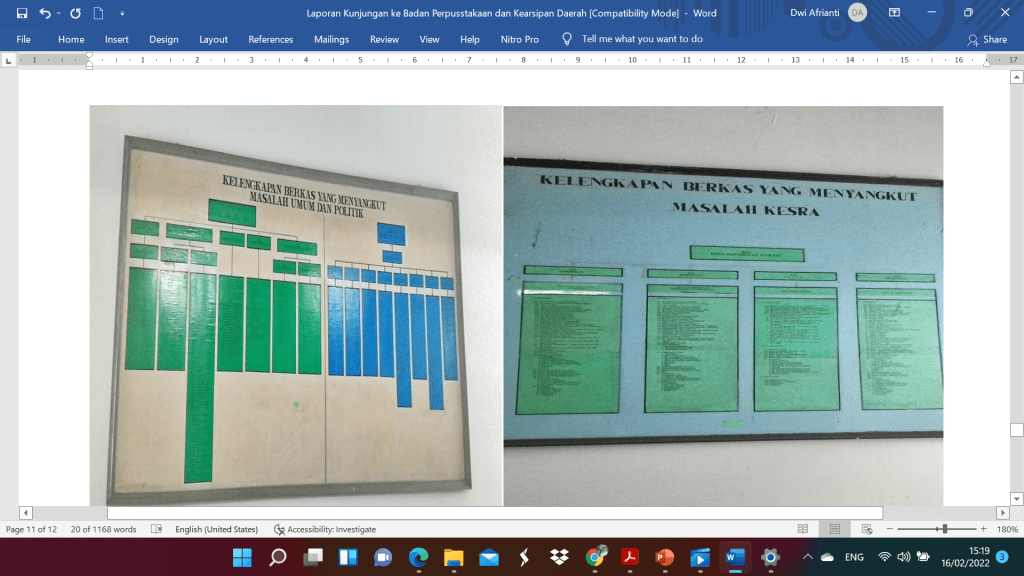1024x576 pixels.
Task: Click the Redo/Repeat icon
Action: 75,14
